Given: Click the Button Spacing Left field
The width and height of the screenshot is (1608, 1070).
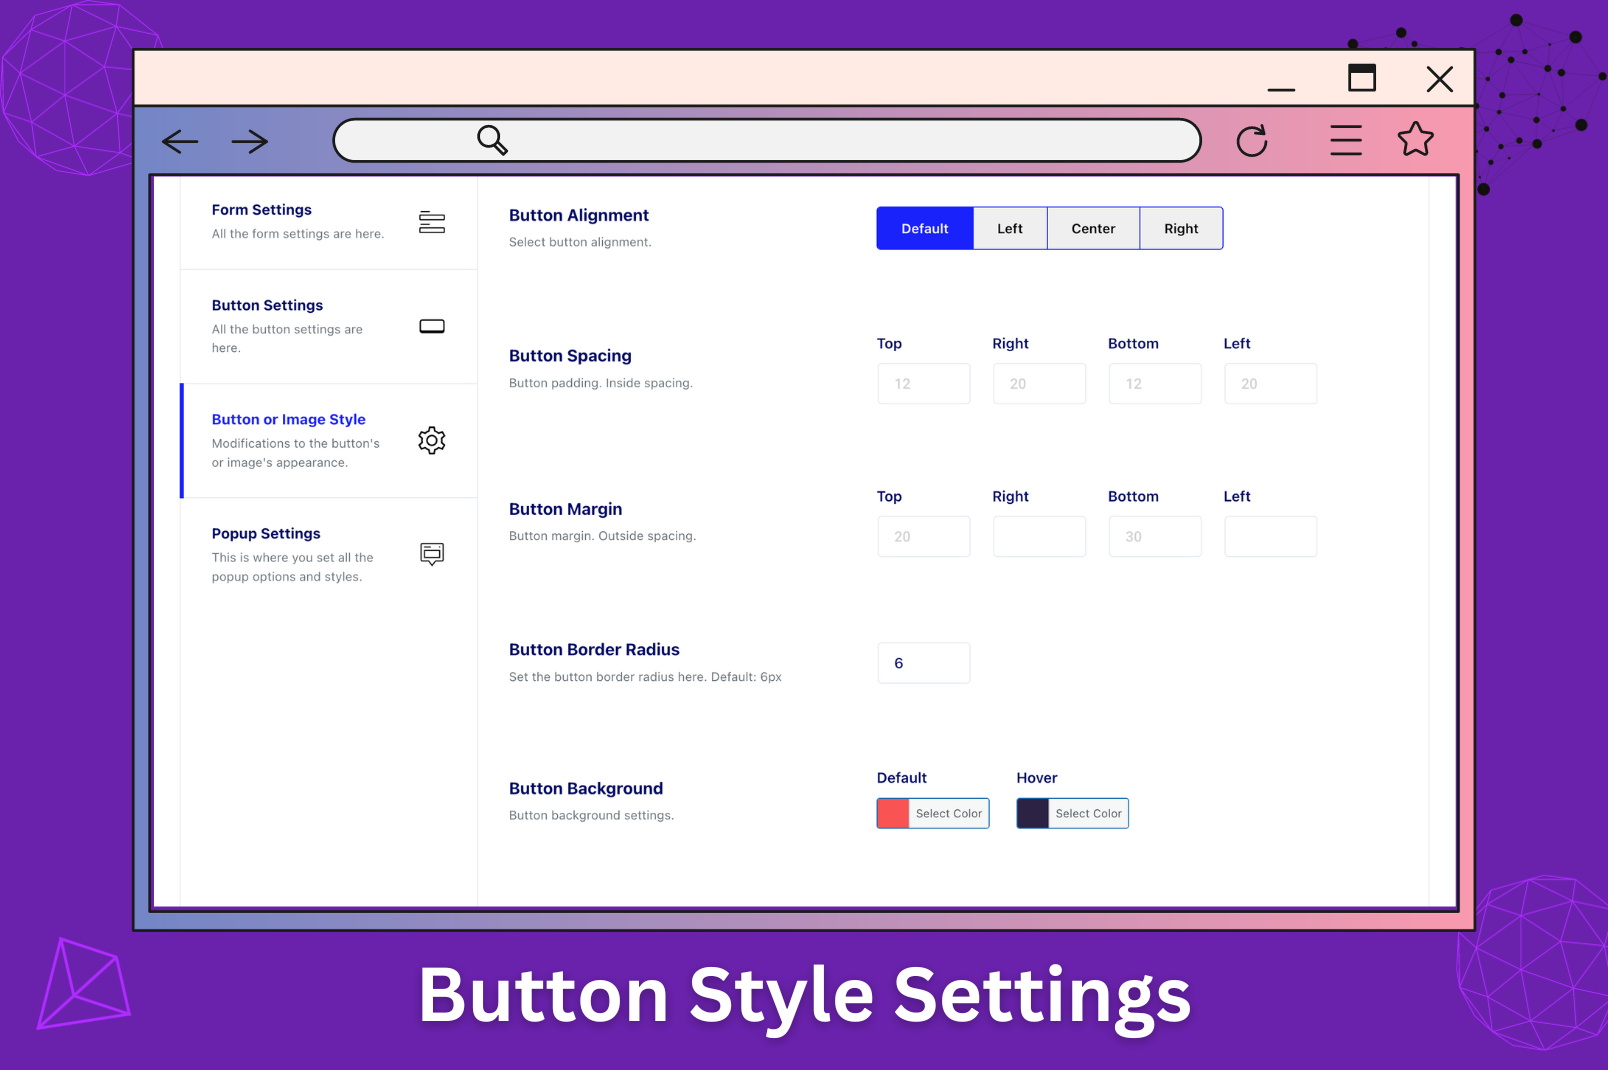Looking at the screenshot, I should [1271, 384].
